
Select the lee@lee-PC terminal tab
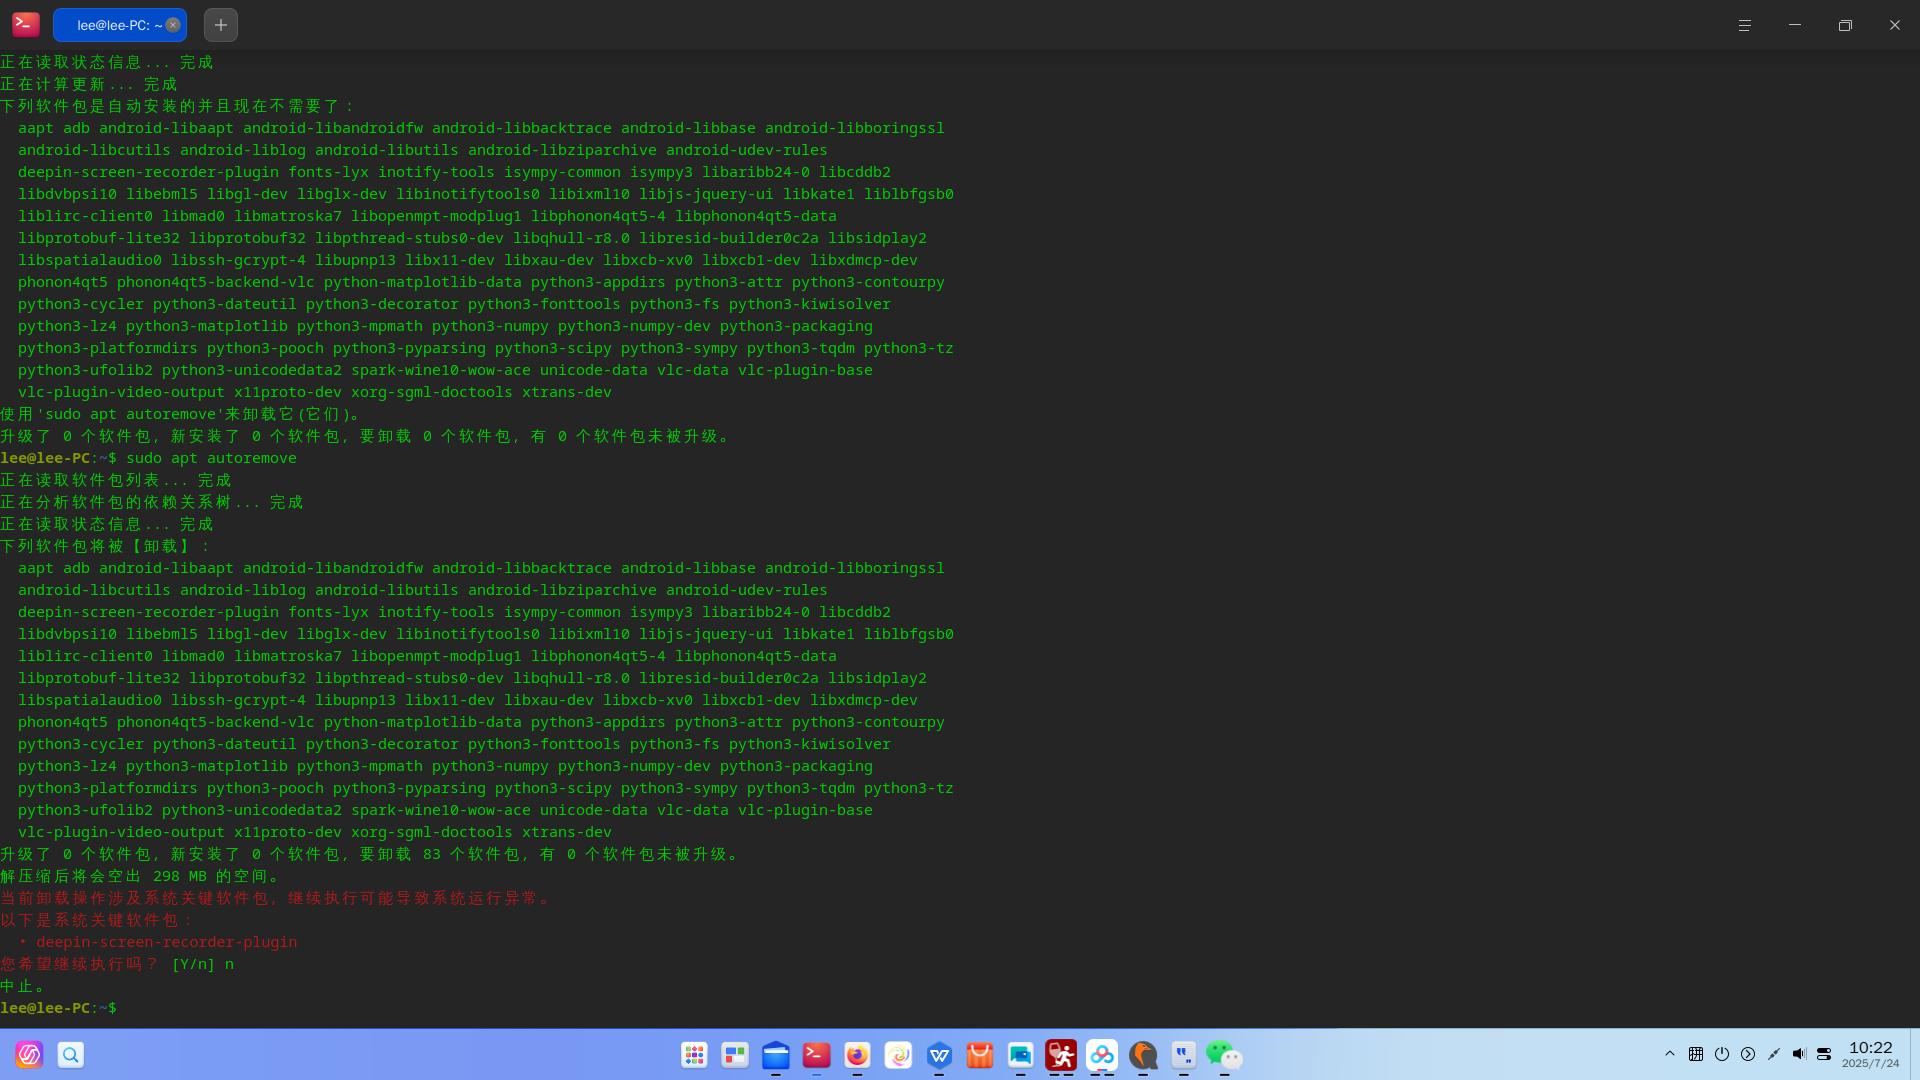coord(119,25)
